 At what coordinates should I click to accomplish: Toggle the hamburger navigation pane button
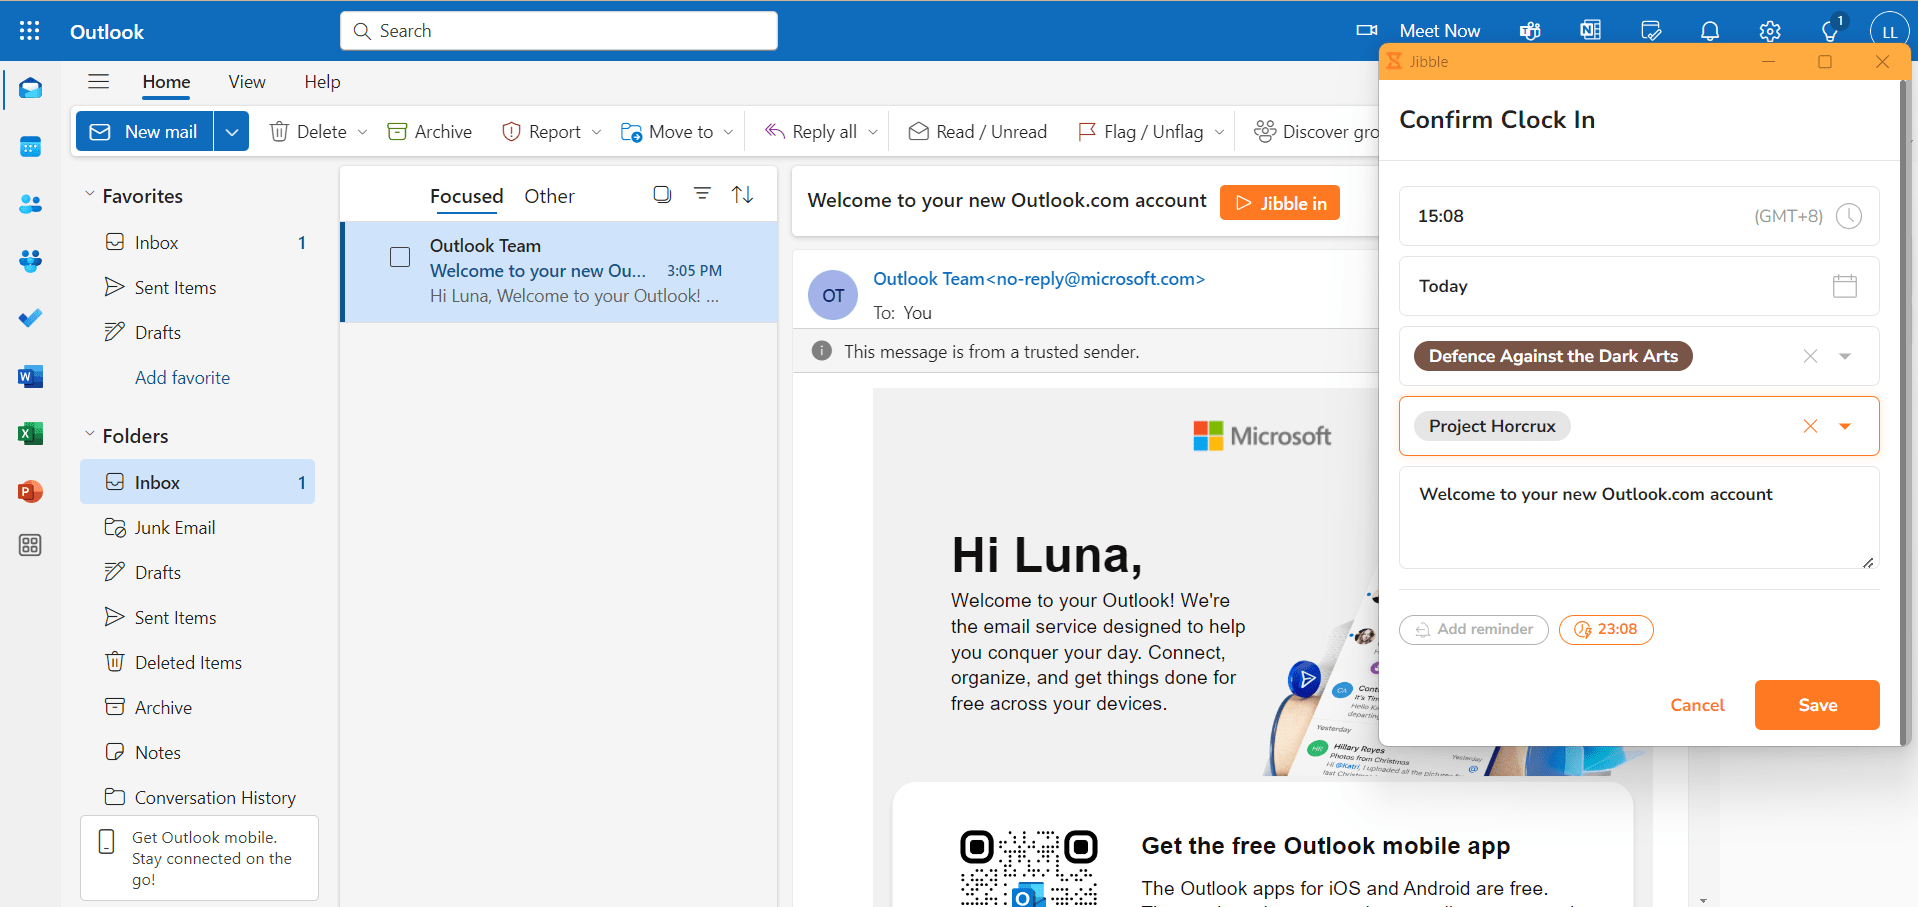(98, 81)
